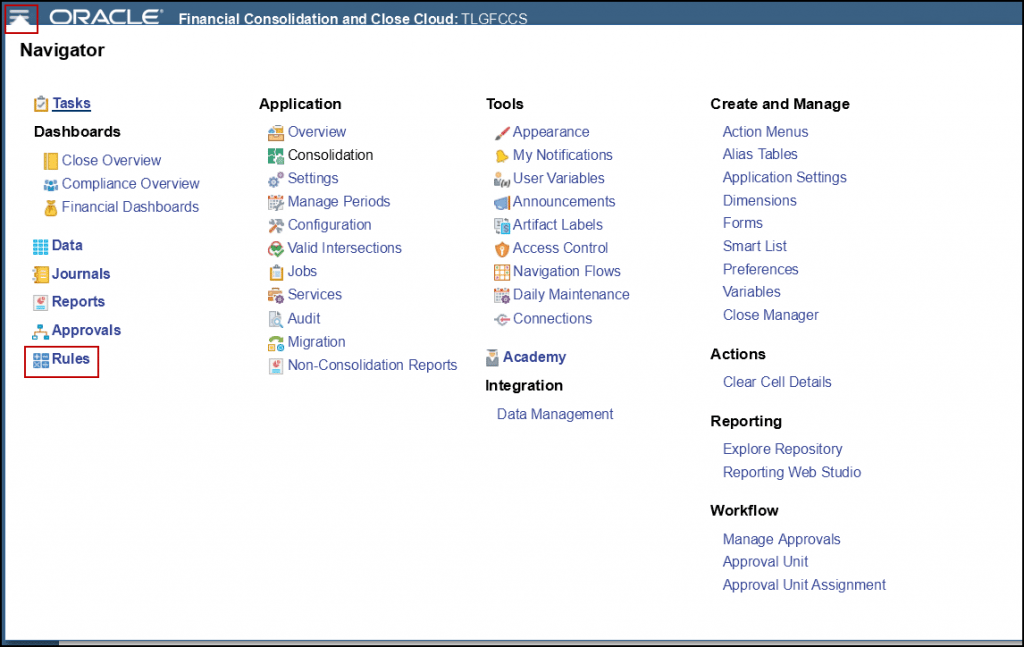Screen dimensions: 1024x647
Task: Click the Navigation Flows icon
Action: pyautogui.click(x=502, y=272)
